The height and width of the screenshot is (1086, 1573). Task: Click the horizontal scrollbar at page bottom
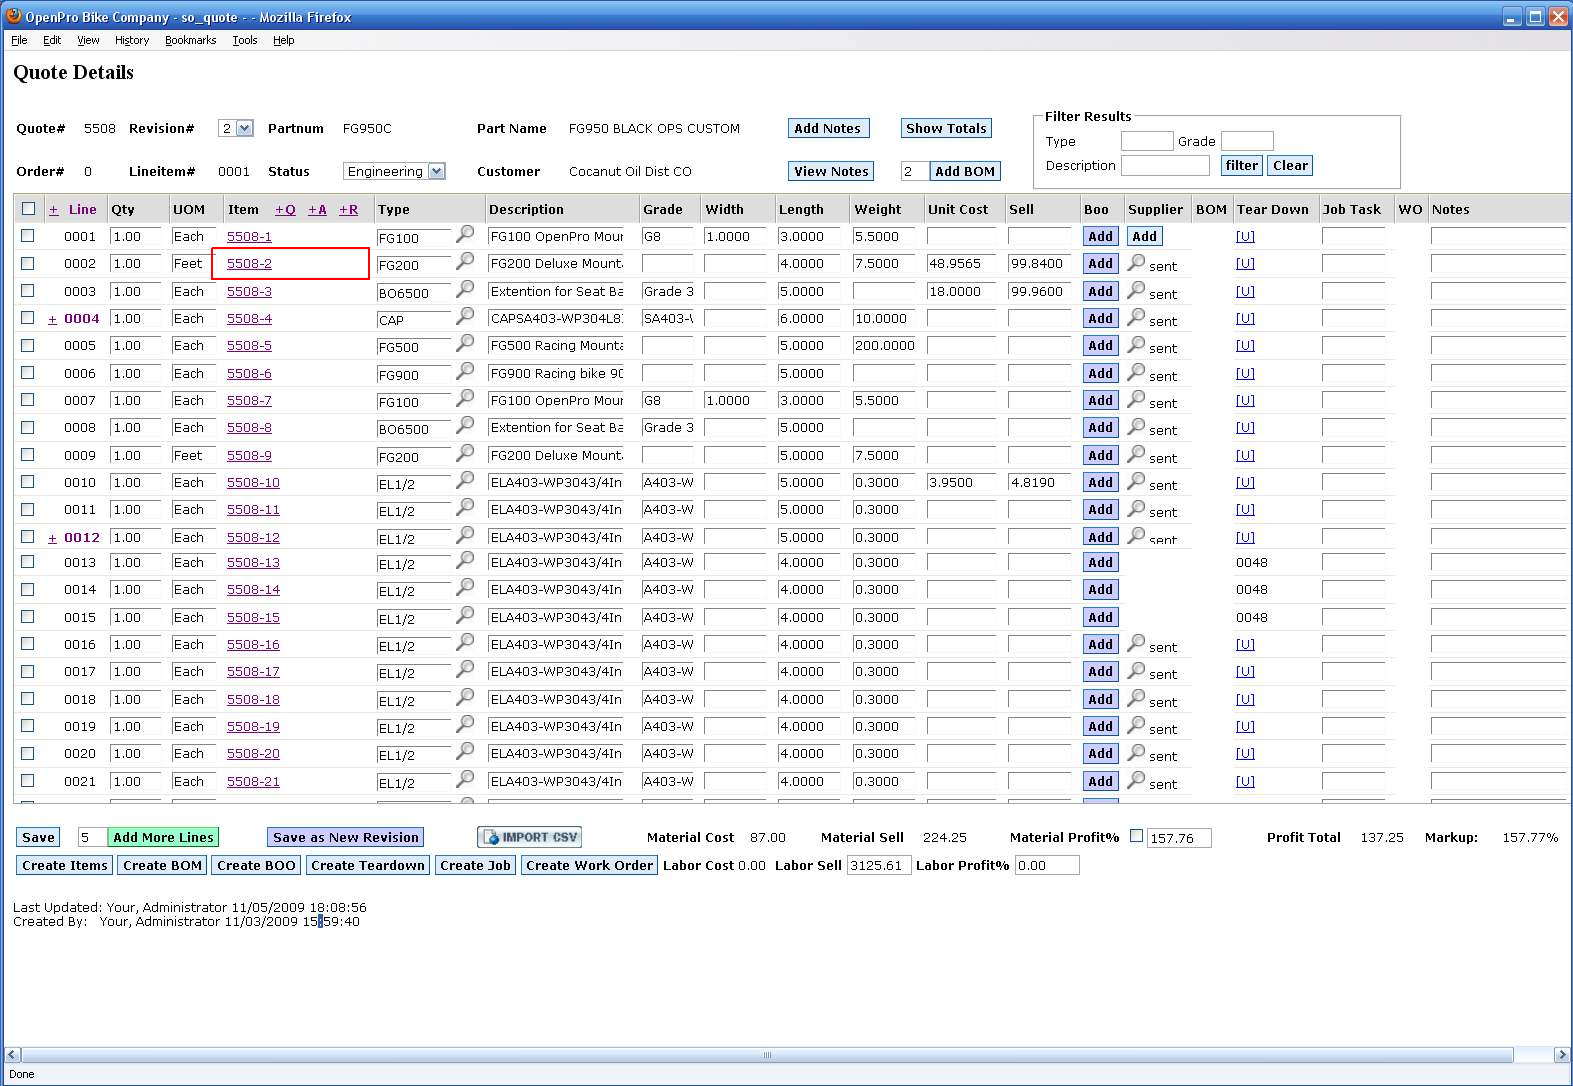click(x=767, y=1055)
